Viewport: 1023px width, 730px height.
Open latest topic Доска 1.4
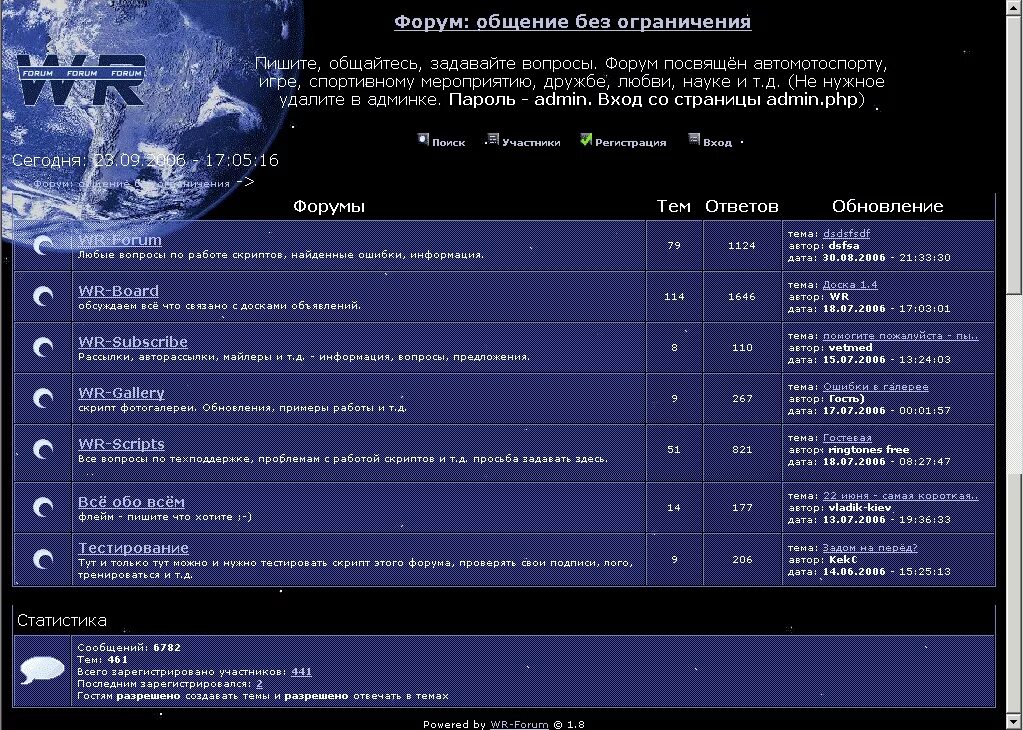(x=850, y=284)
